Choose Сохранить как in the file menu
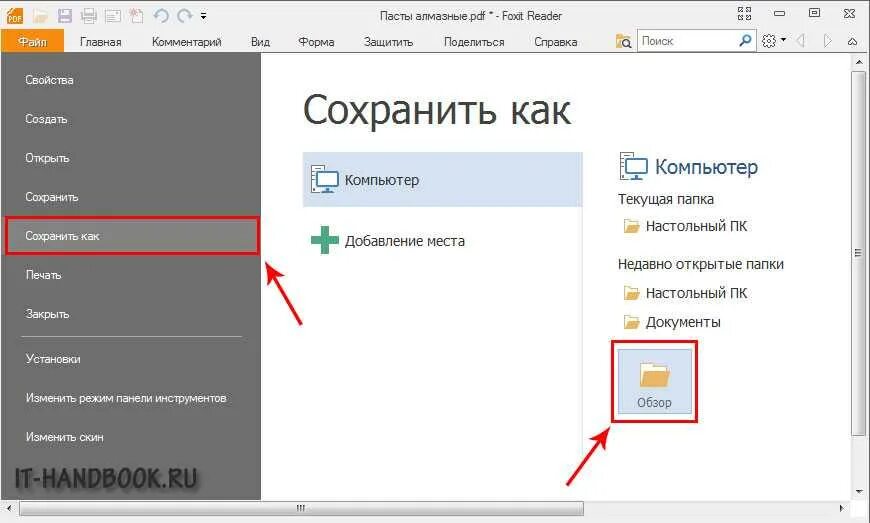The width and height of the screenshot is (870, 523). click(132, 236)
